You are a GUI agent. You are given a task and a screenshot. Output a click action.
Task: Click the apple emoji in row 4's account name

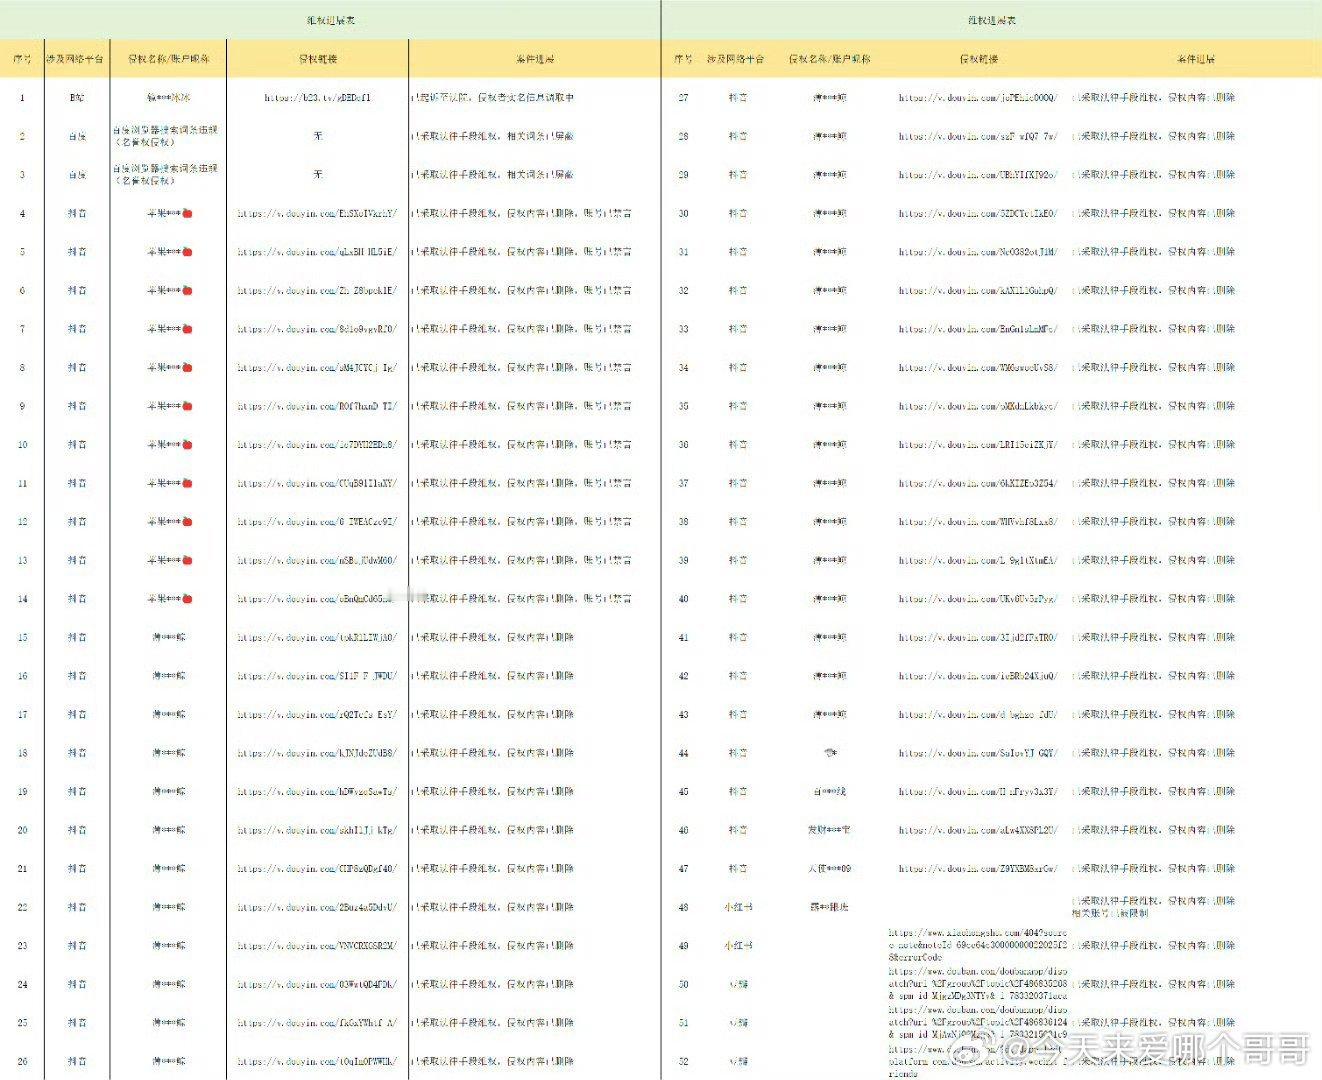[187, 213]
